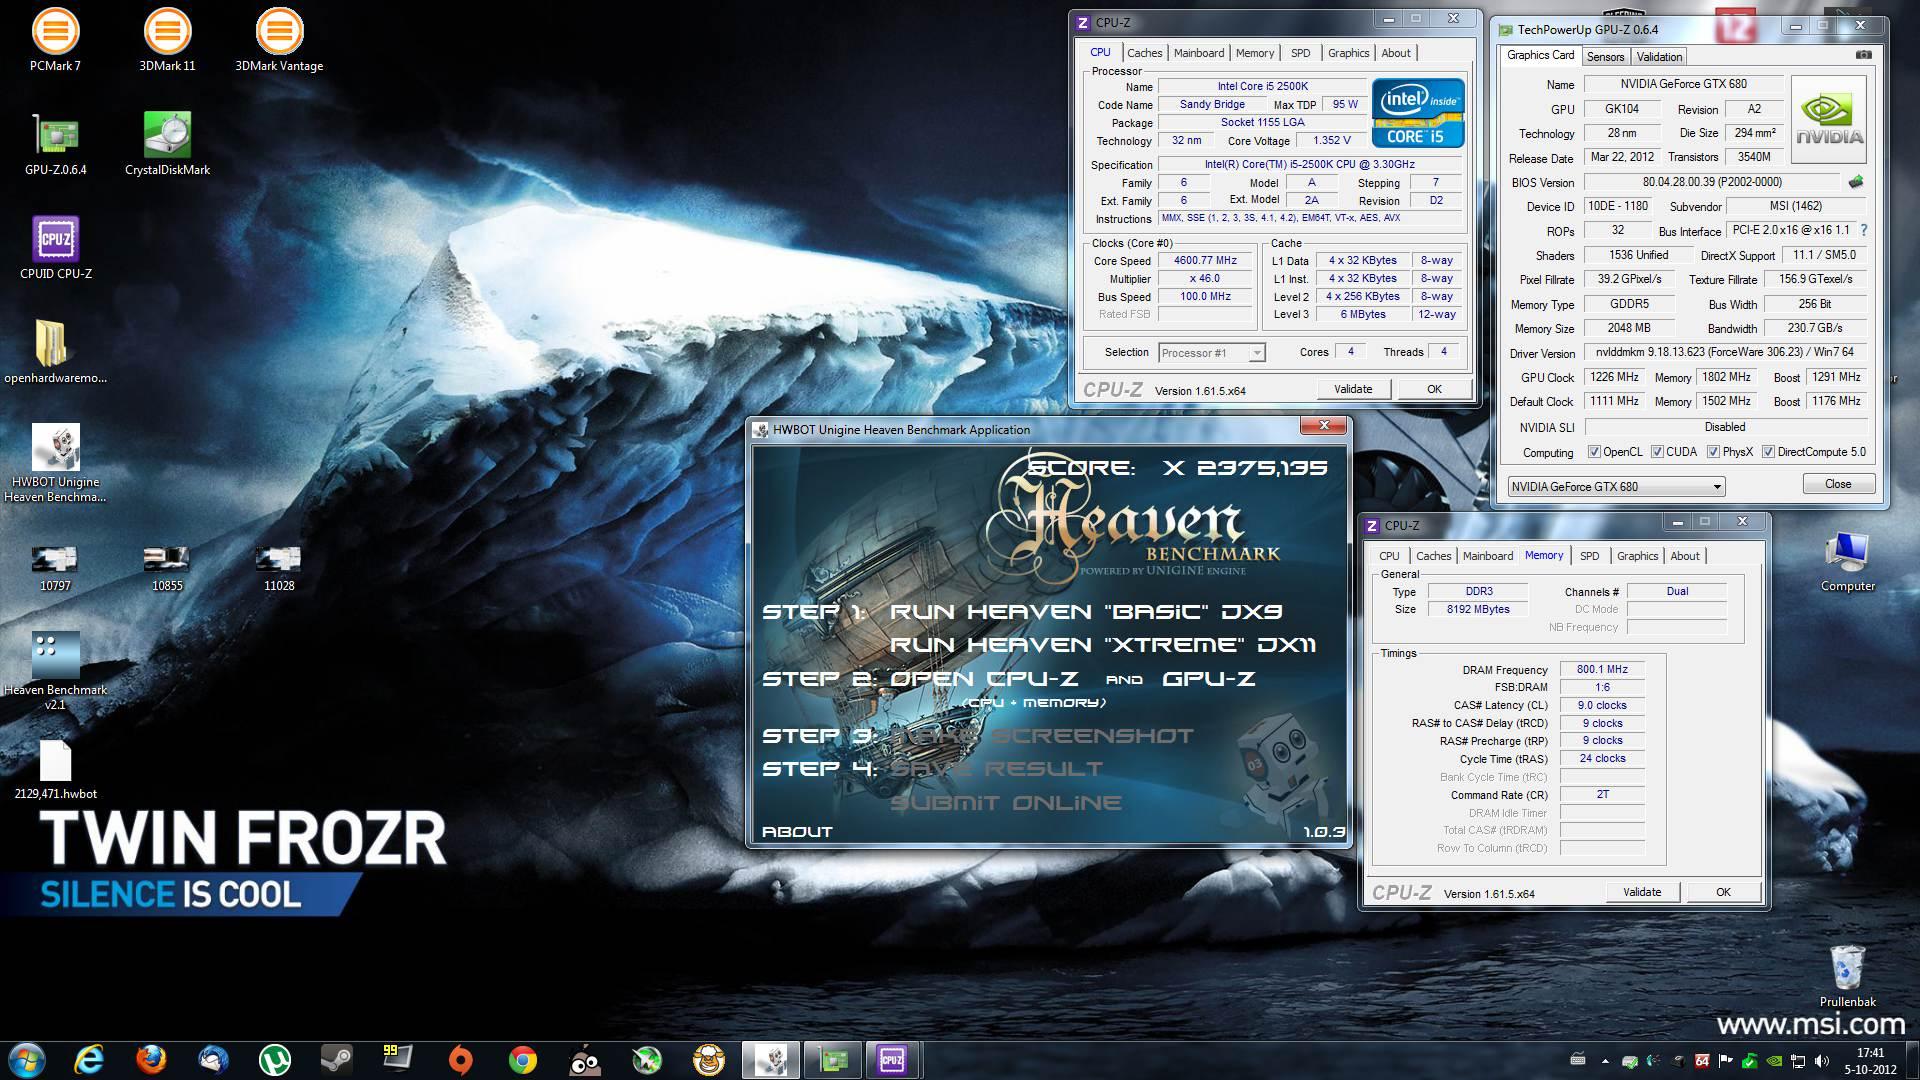This screenshot has width=1920, height=1080.
Task: Open the Windows Start menu
Action: (x=27, y=1059)
